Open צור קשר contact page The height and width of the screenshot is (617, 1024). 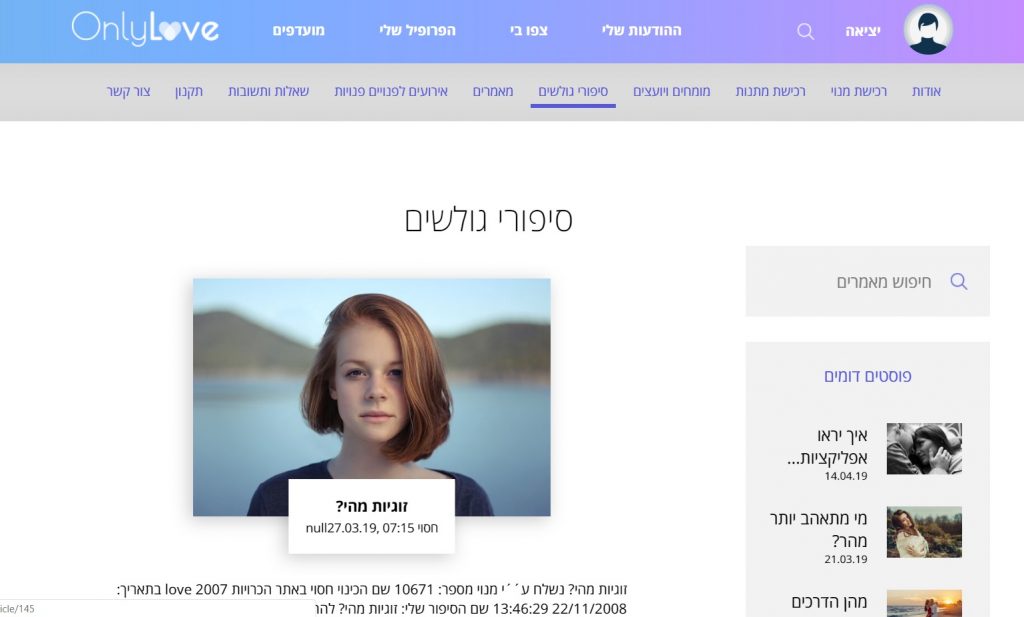[x=129, y=91]
